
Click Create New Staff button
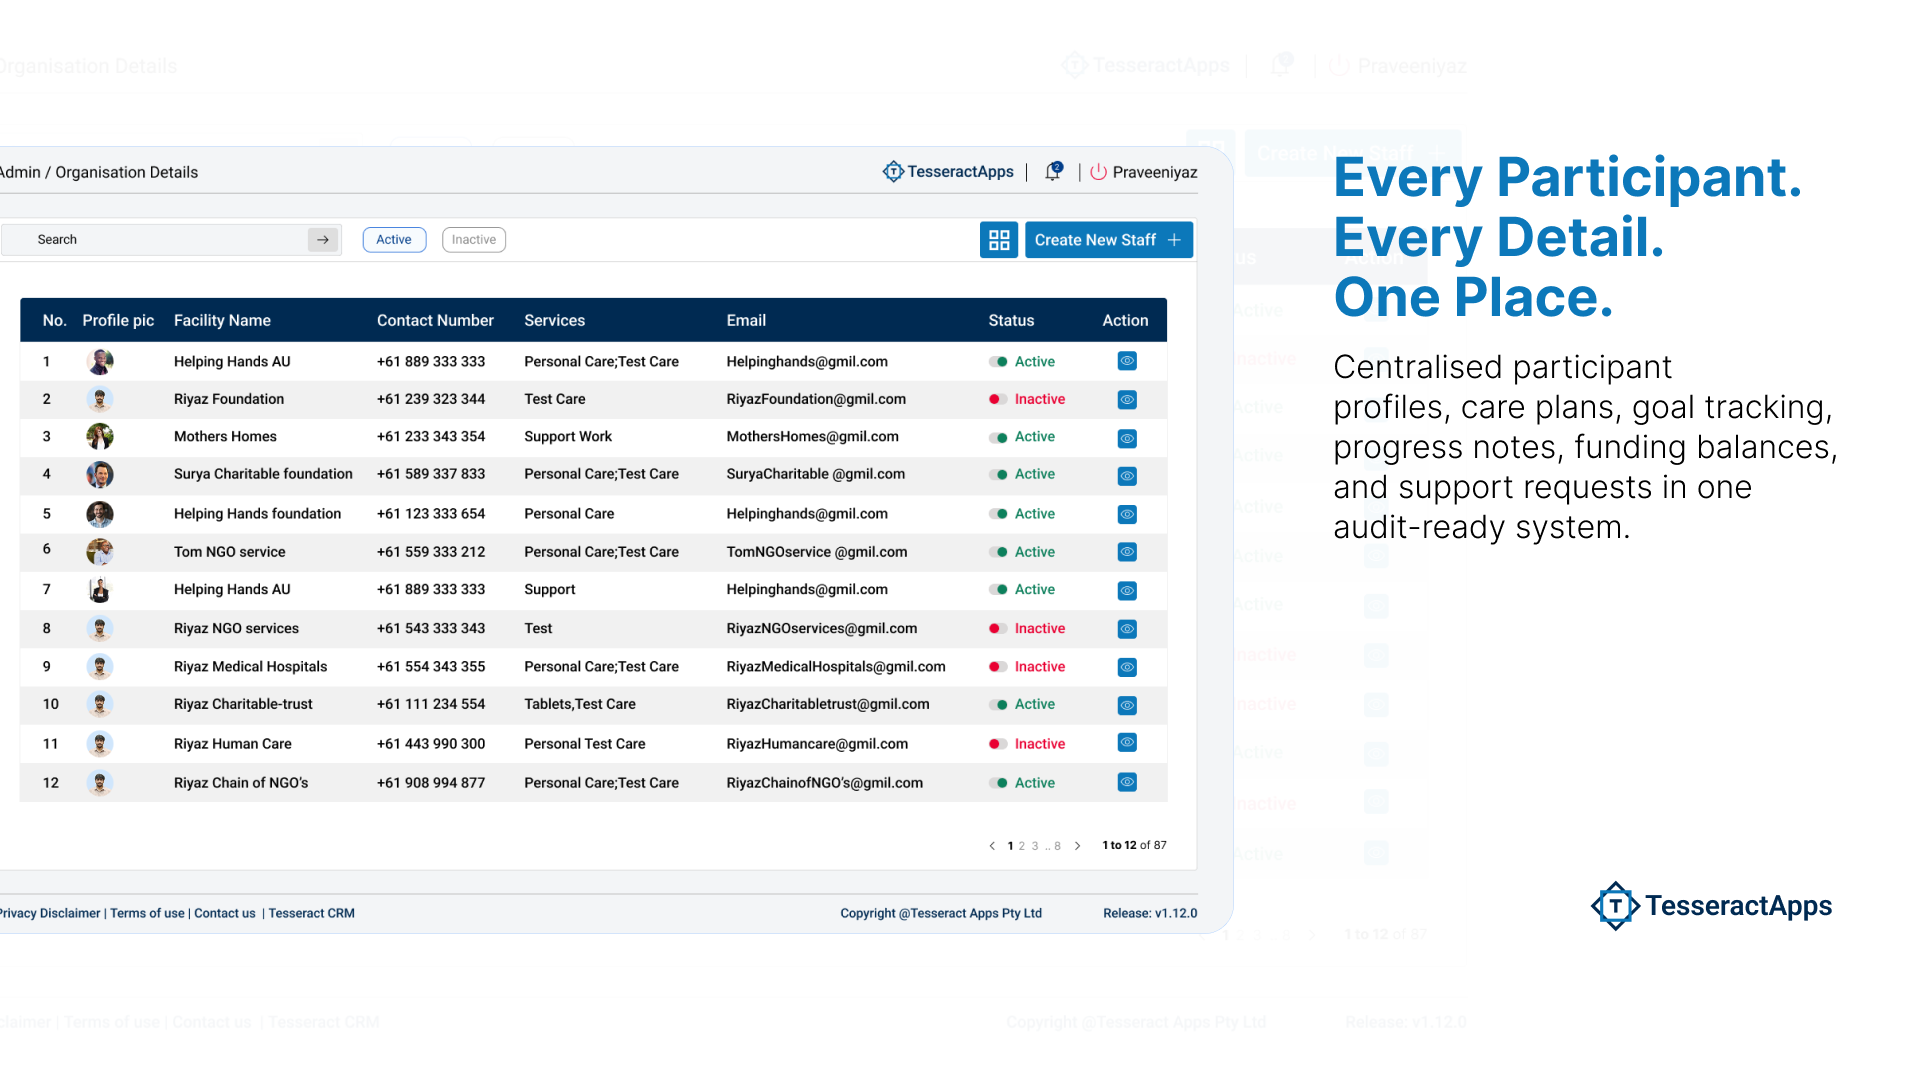coord(1109,240)
